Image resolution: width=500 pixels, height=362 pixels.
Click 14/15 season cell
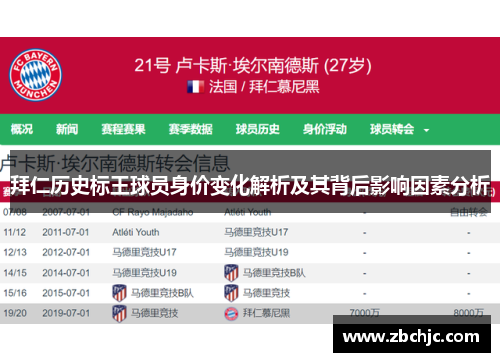15,273
